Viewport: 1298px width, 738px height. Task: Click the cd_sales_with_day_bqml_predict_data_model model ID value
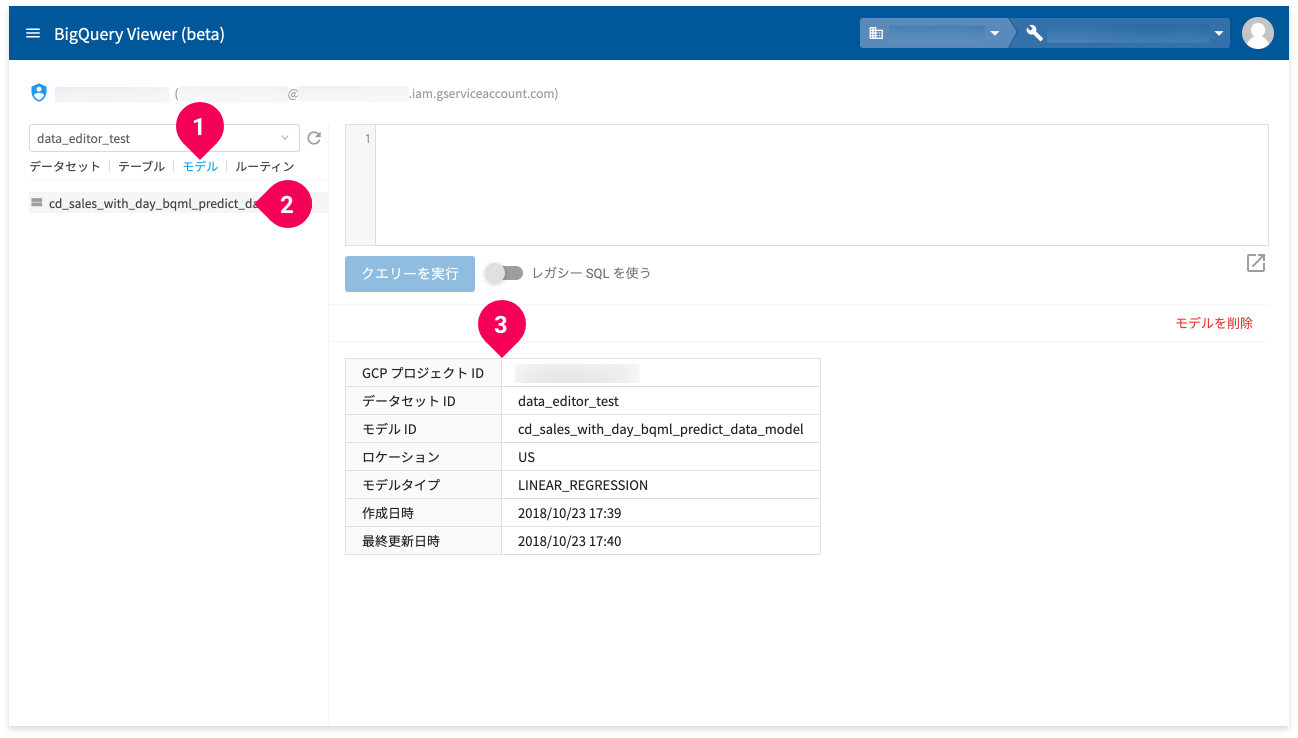661,429
